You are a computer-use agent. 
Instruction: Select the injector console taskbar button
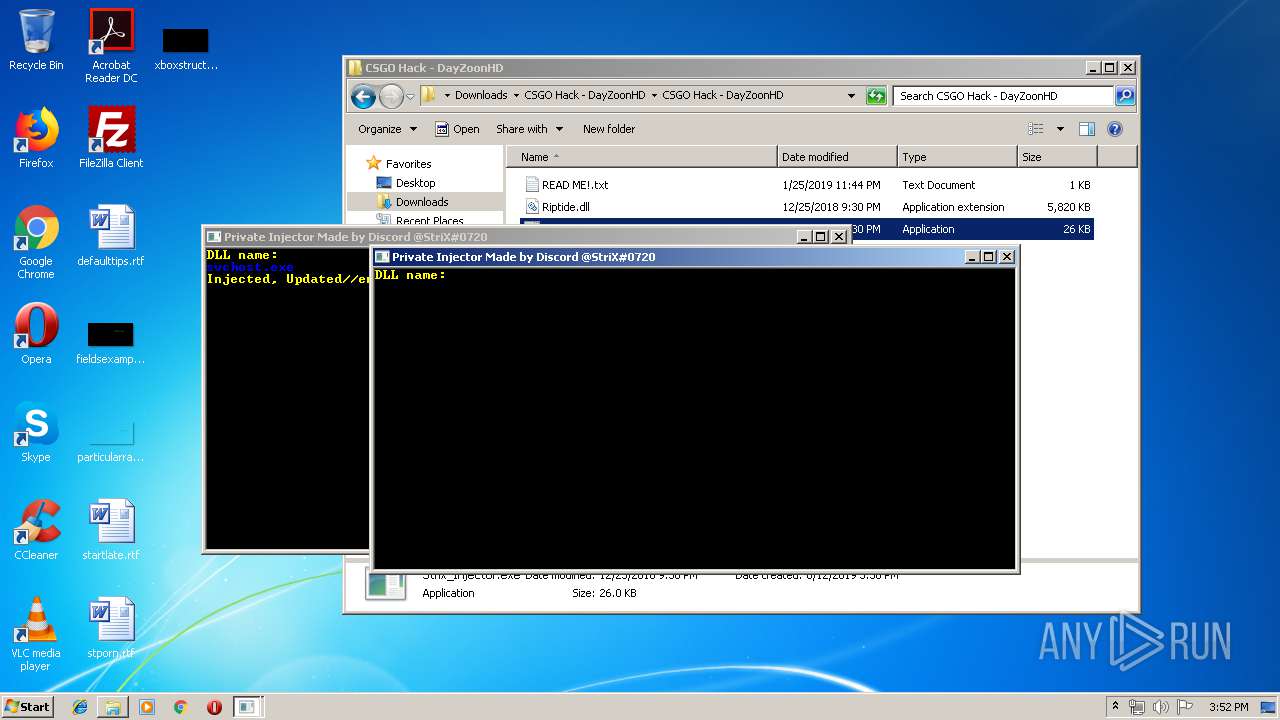tap(247, 707)
